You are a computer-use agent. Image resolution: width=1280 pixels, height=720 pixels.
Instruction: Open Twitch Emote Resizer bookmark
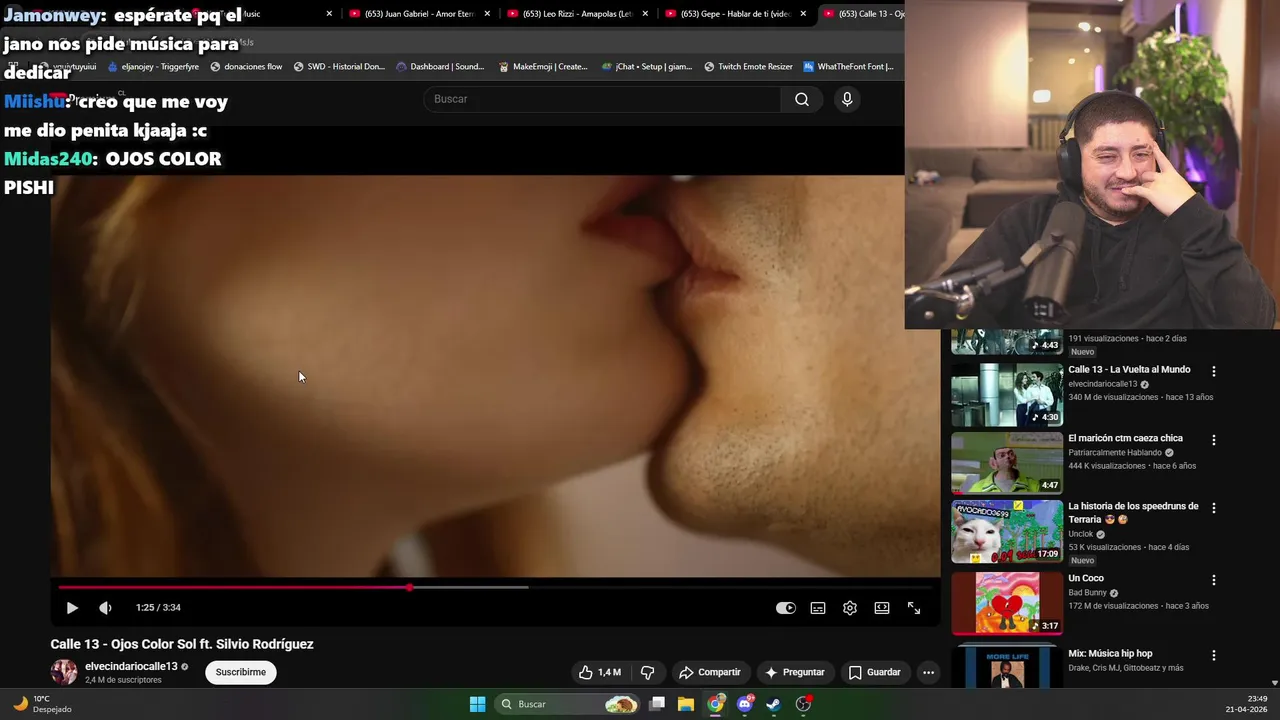point(748,67)
